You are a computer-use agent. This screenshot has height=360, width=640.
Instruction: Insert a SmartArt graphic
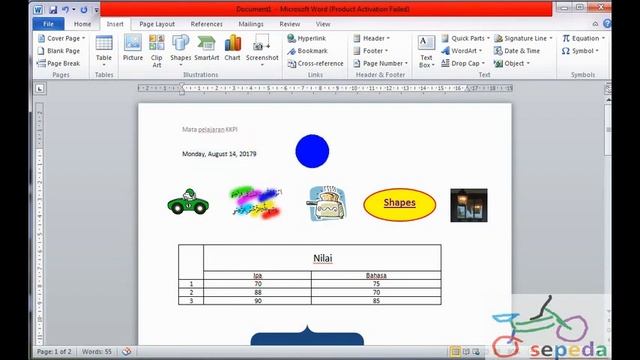pos(207,48)
